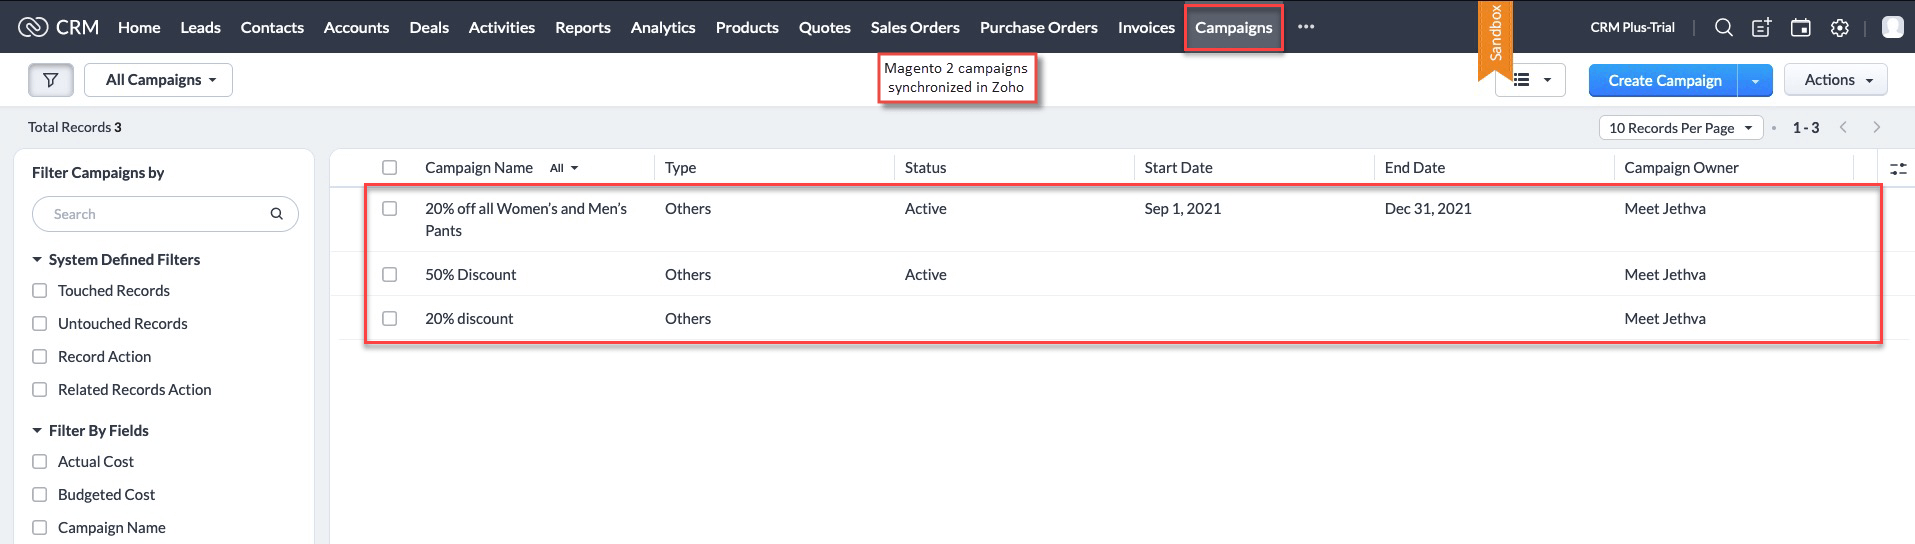Click the quick create plus icon

coord(1762,28)
